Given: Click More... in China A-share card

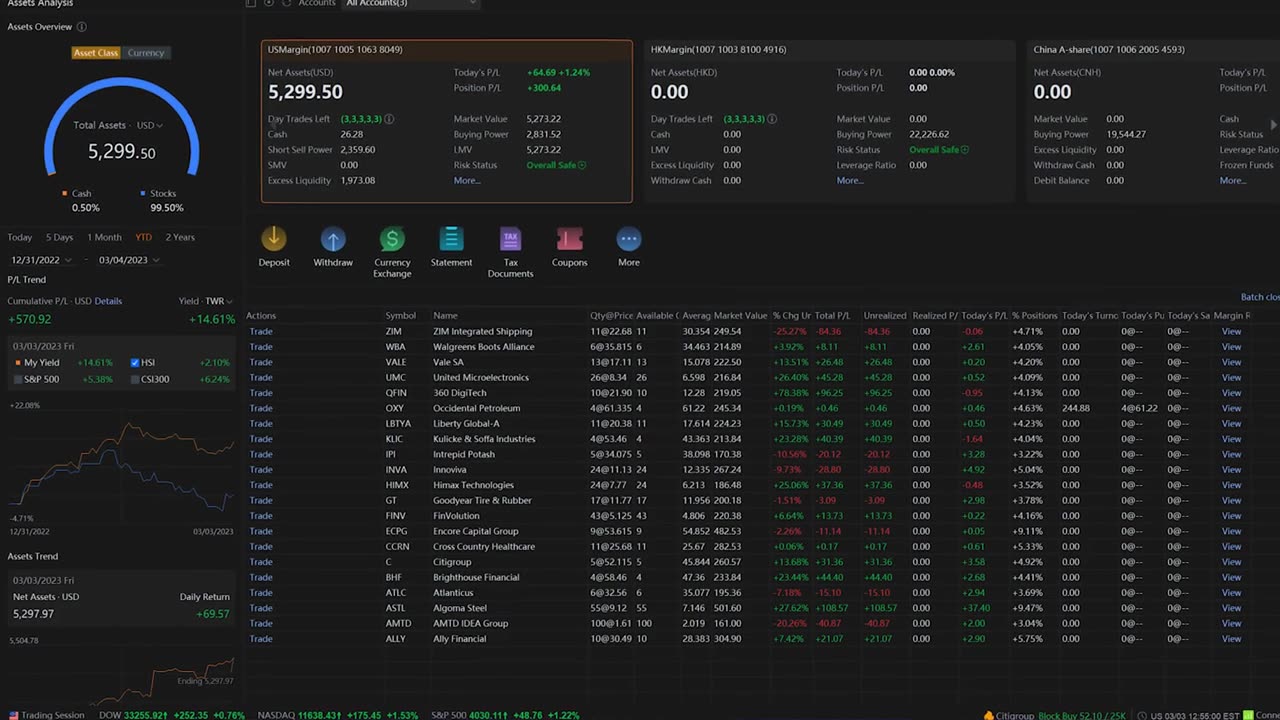Looking at the screenshot, I should click(x=1233, y=181).
